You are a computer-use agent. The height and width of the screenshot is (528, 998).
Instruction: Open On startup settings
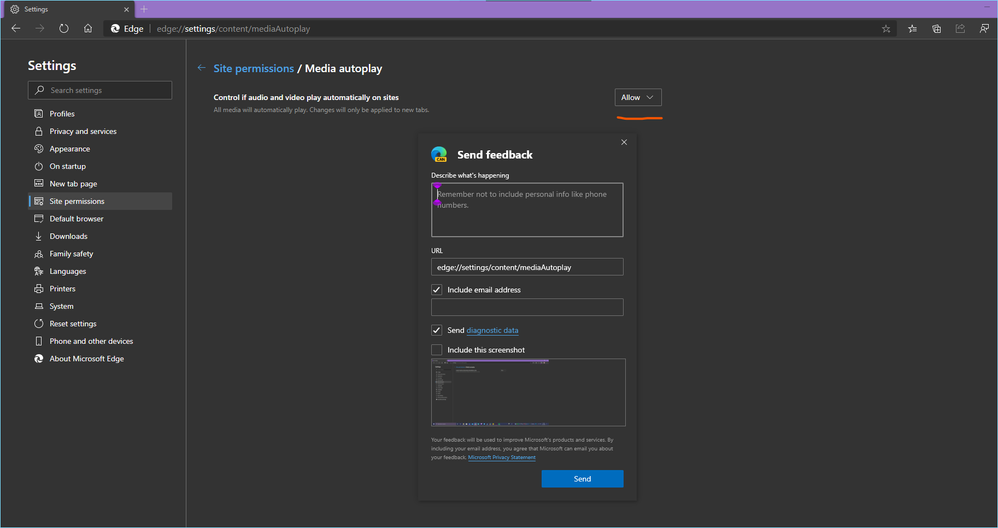click(100, 166)
